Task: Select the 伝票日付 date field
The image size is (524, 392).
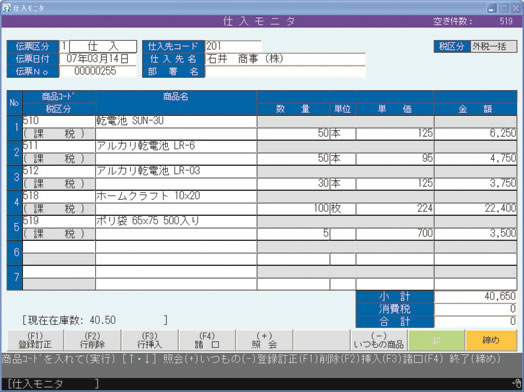Action: (98, 59)
